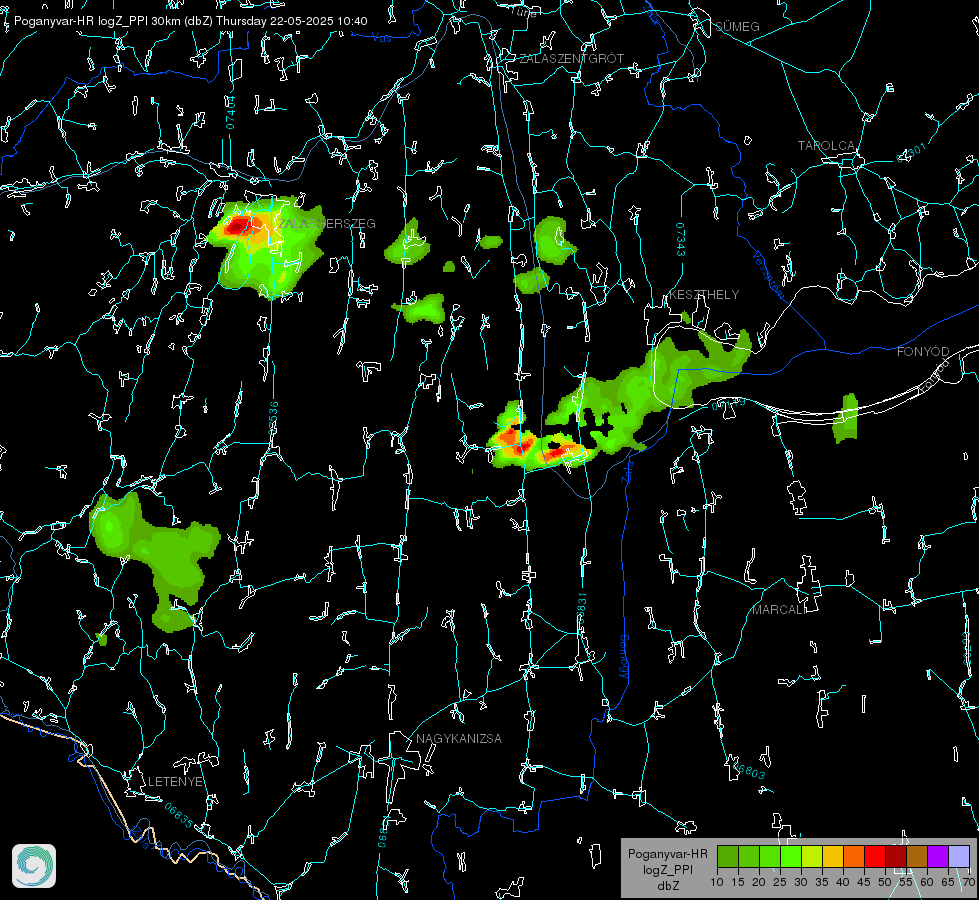979x900 pixels.
Task: Click the Vas county label
Action: point(382,38)
